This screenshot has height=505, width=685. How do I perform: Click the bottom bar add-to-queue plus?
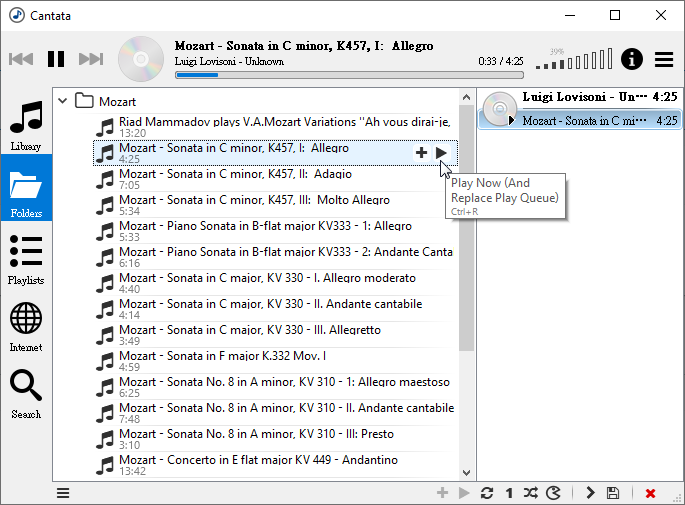click(442, 493)
